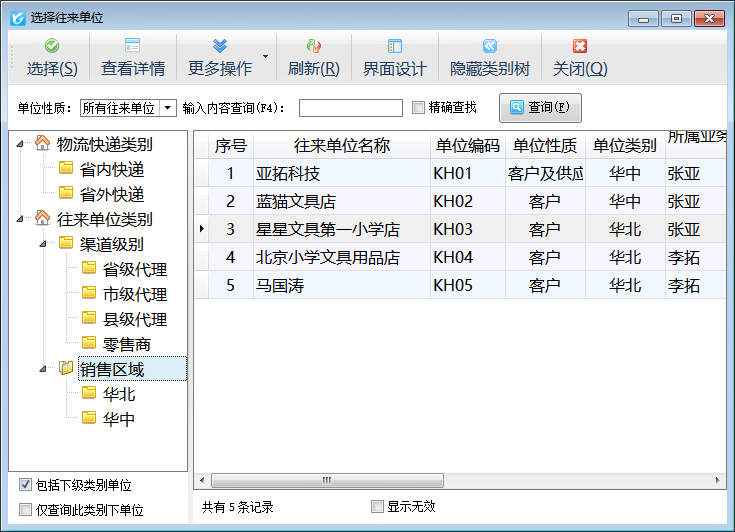Open dropdown arrow beside 更多操作

pyautogui.click(x=265, y=56)
